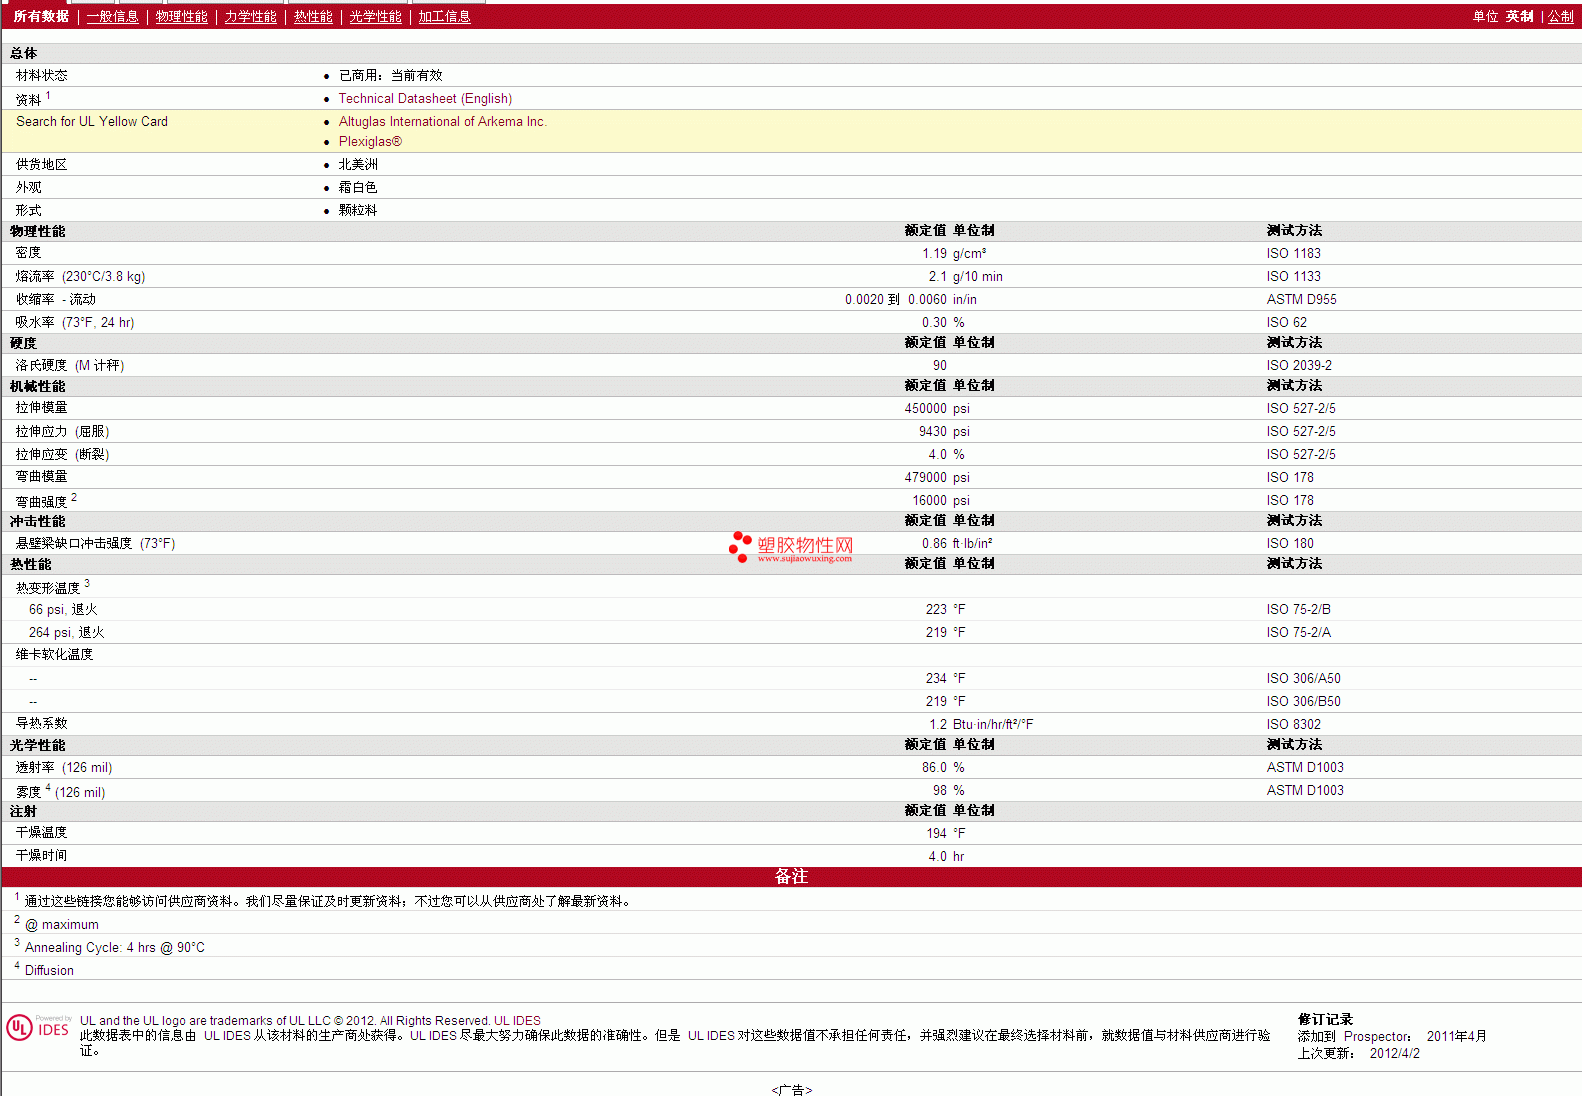Click the 材料状态 value 已商用：当前有效
Screen dimensions: 1582x1096
pos(391,76)
